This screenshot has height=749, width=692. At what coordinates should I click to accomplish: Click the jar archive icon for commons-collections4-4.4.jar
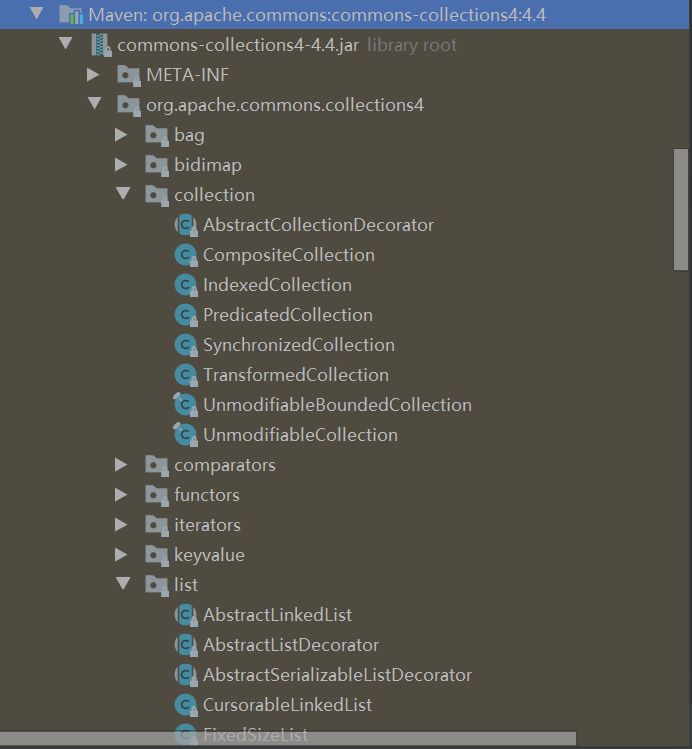101,45
